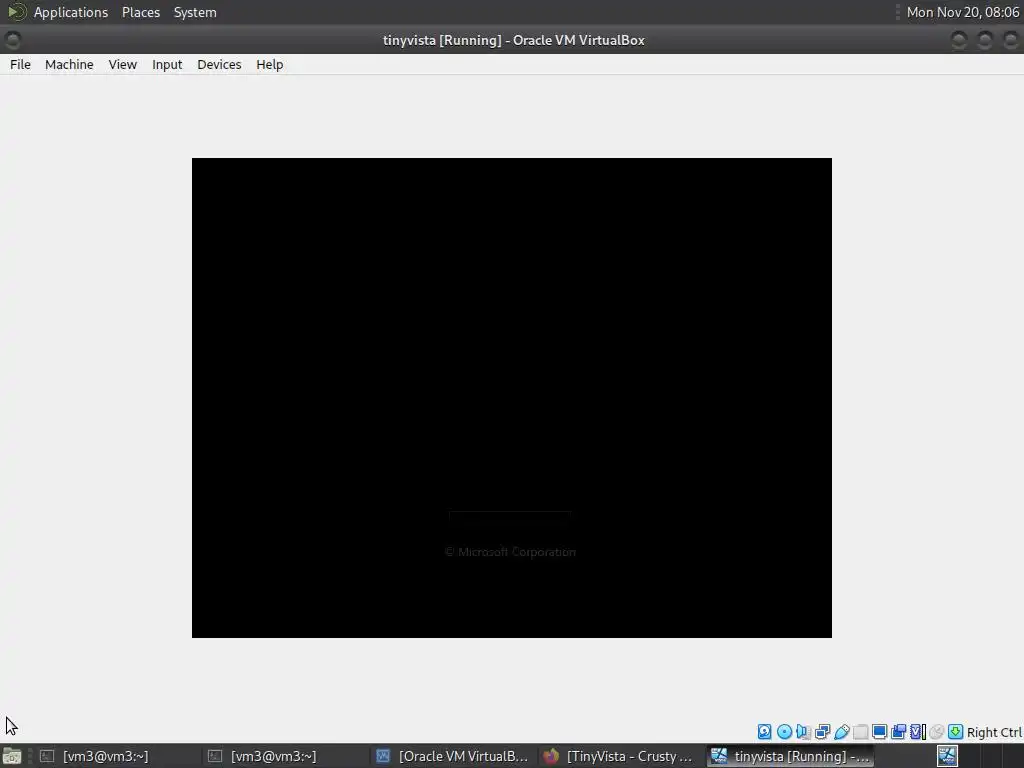1024x768 pixels.
Task: Click the optical disk status icon
Action: [x=784, y=732]
